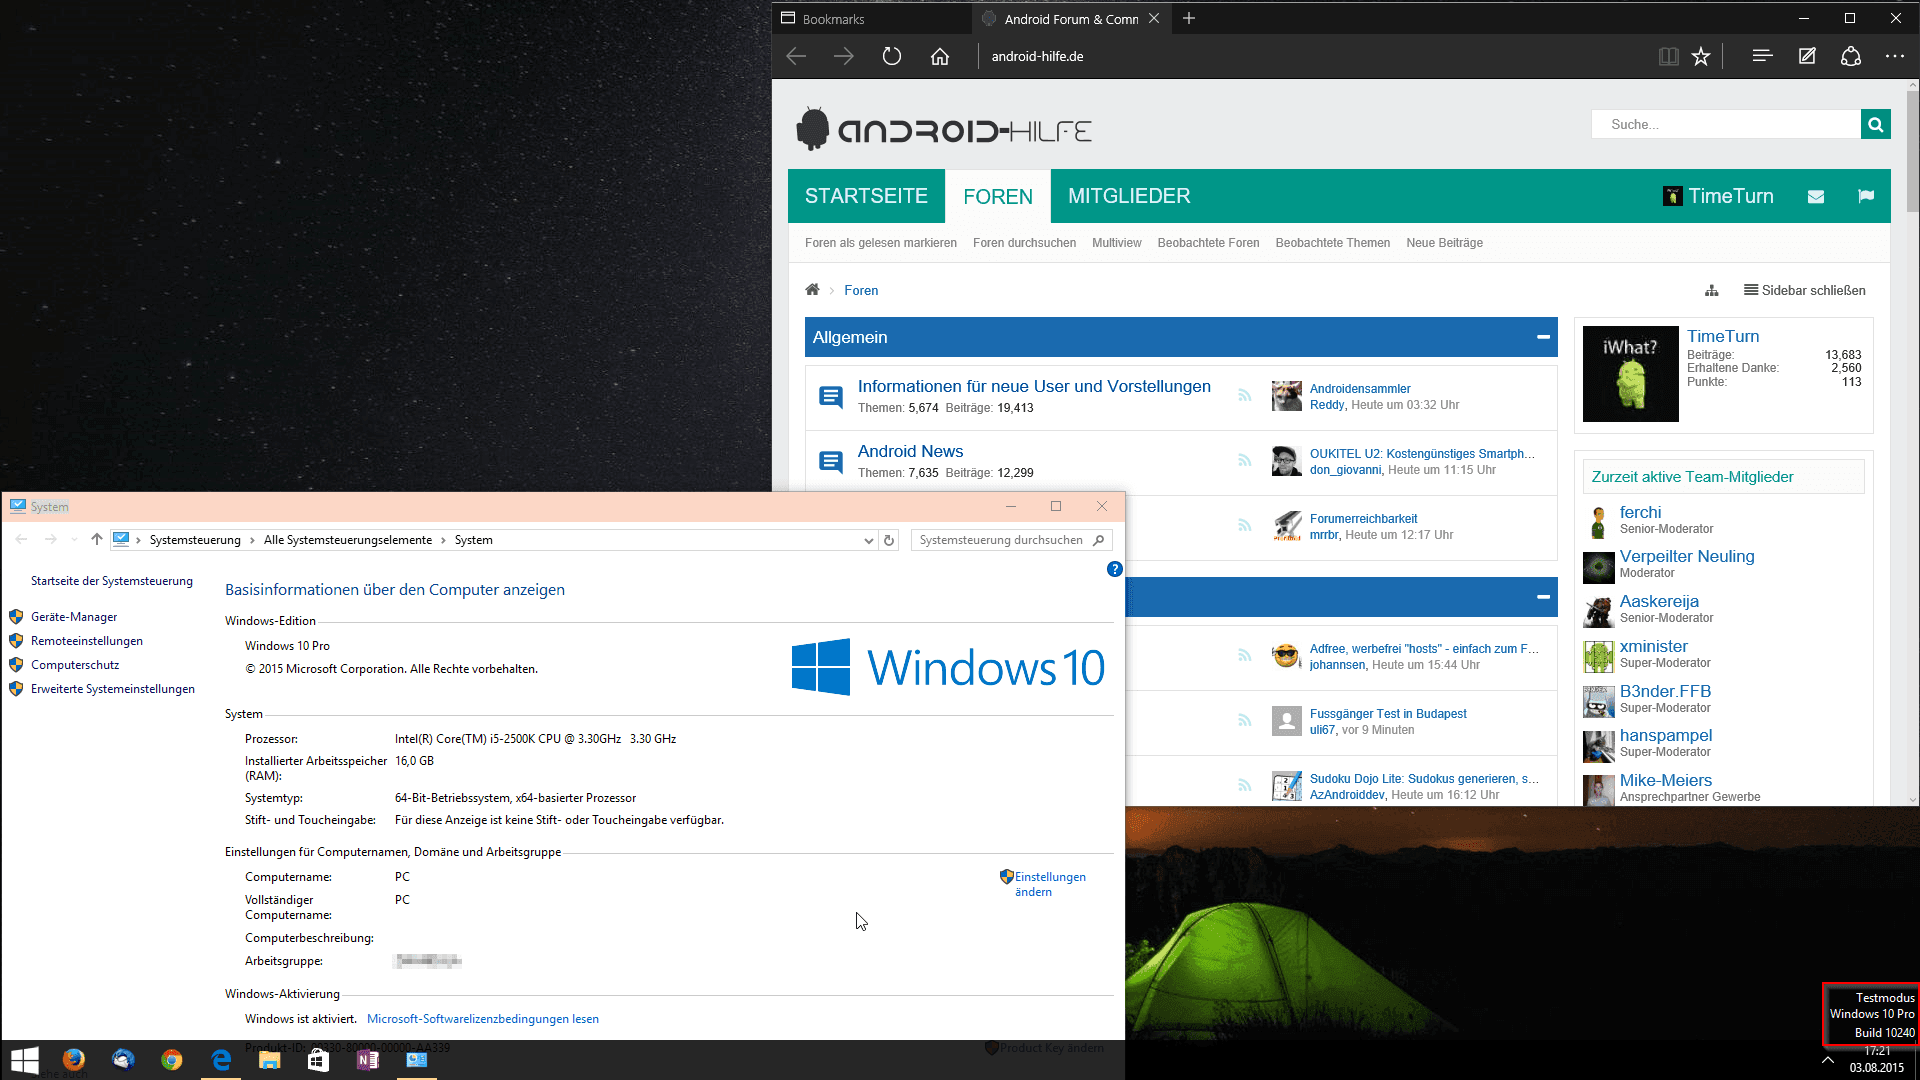Open forum inbox envelope icon

1816,196
